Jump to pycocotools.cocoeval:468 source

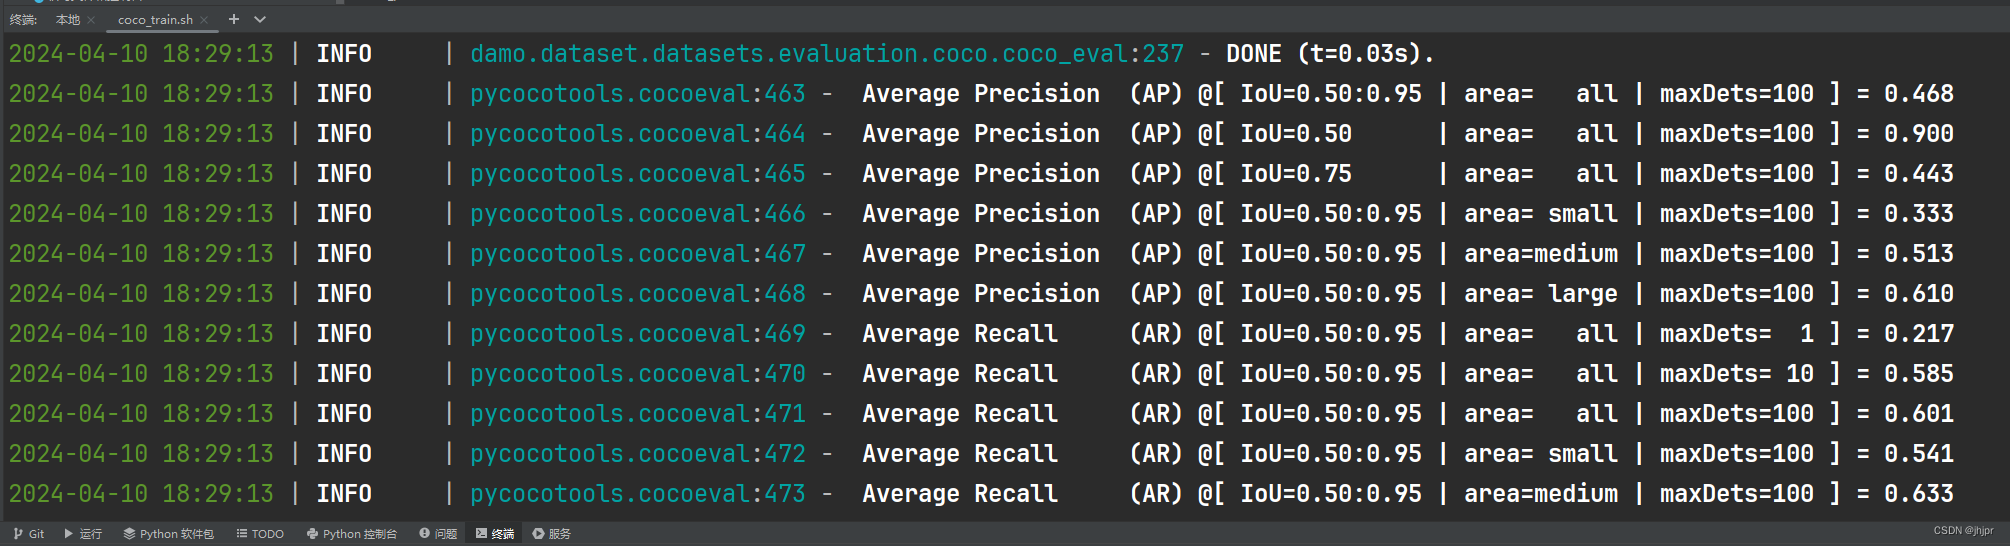pos(638,294)
